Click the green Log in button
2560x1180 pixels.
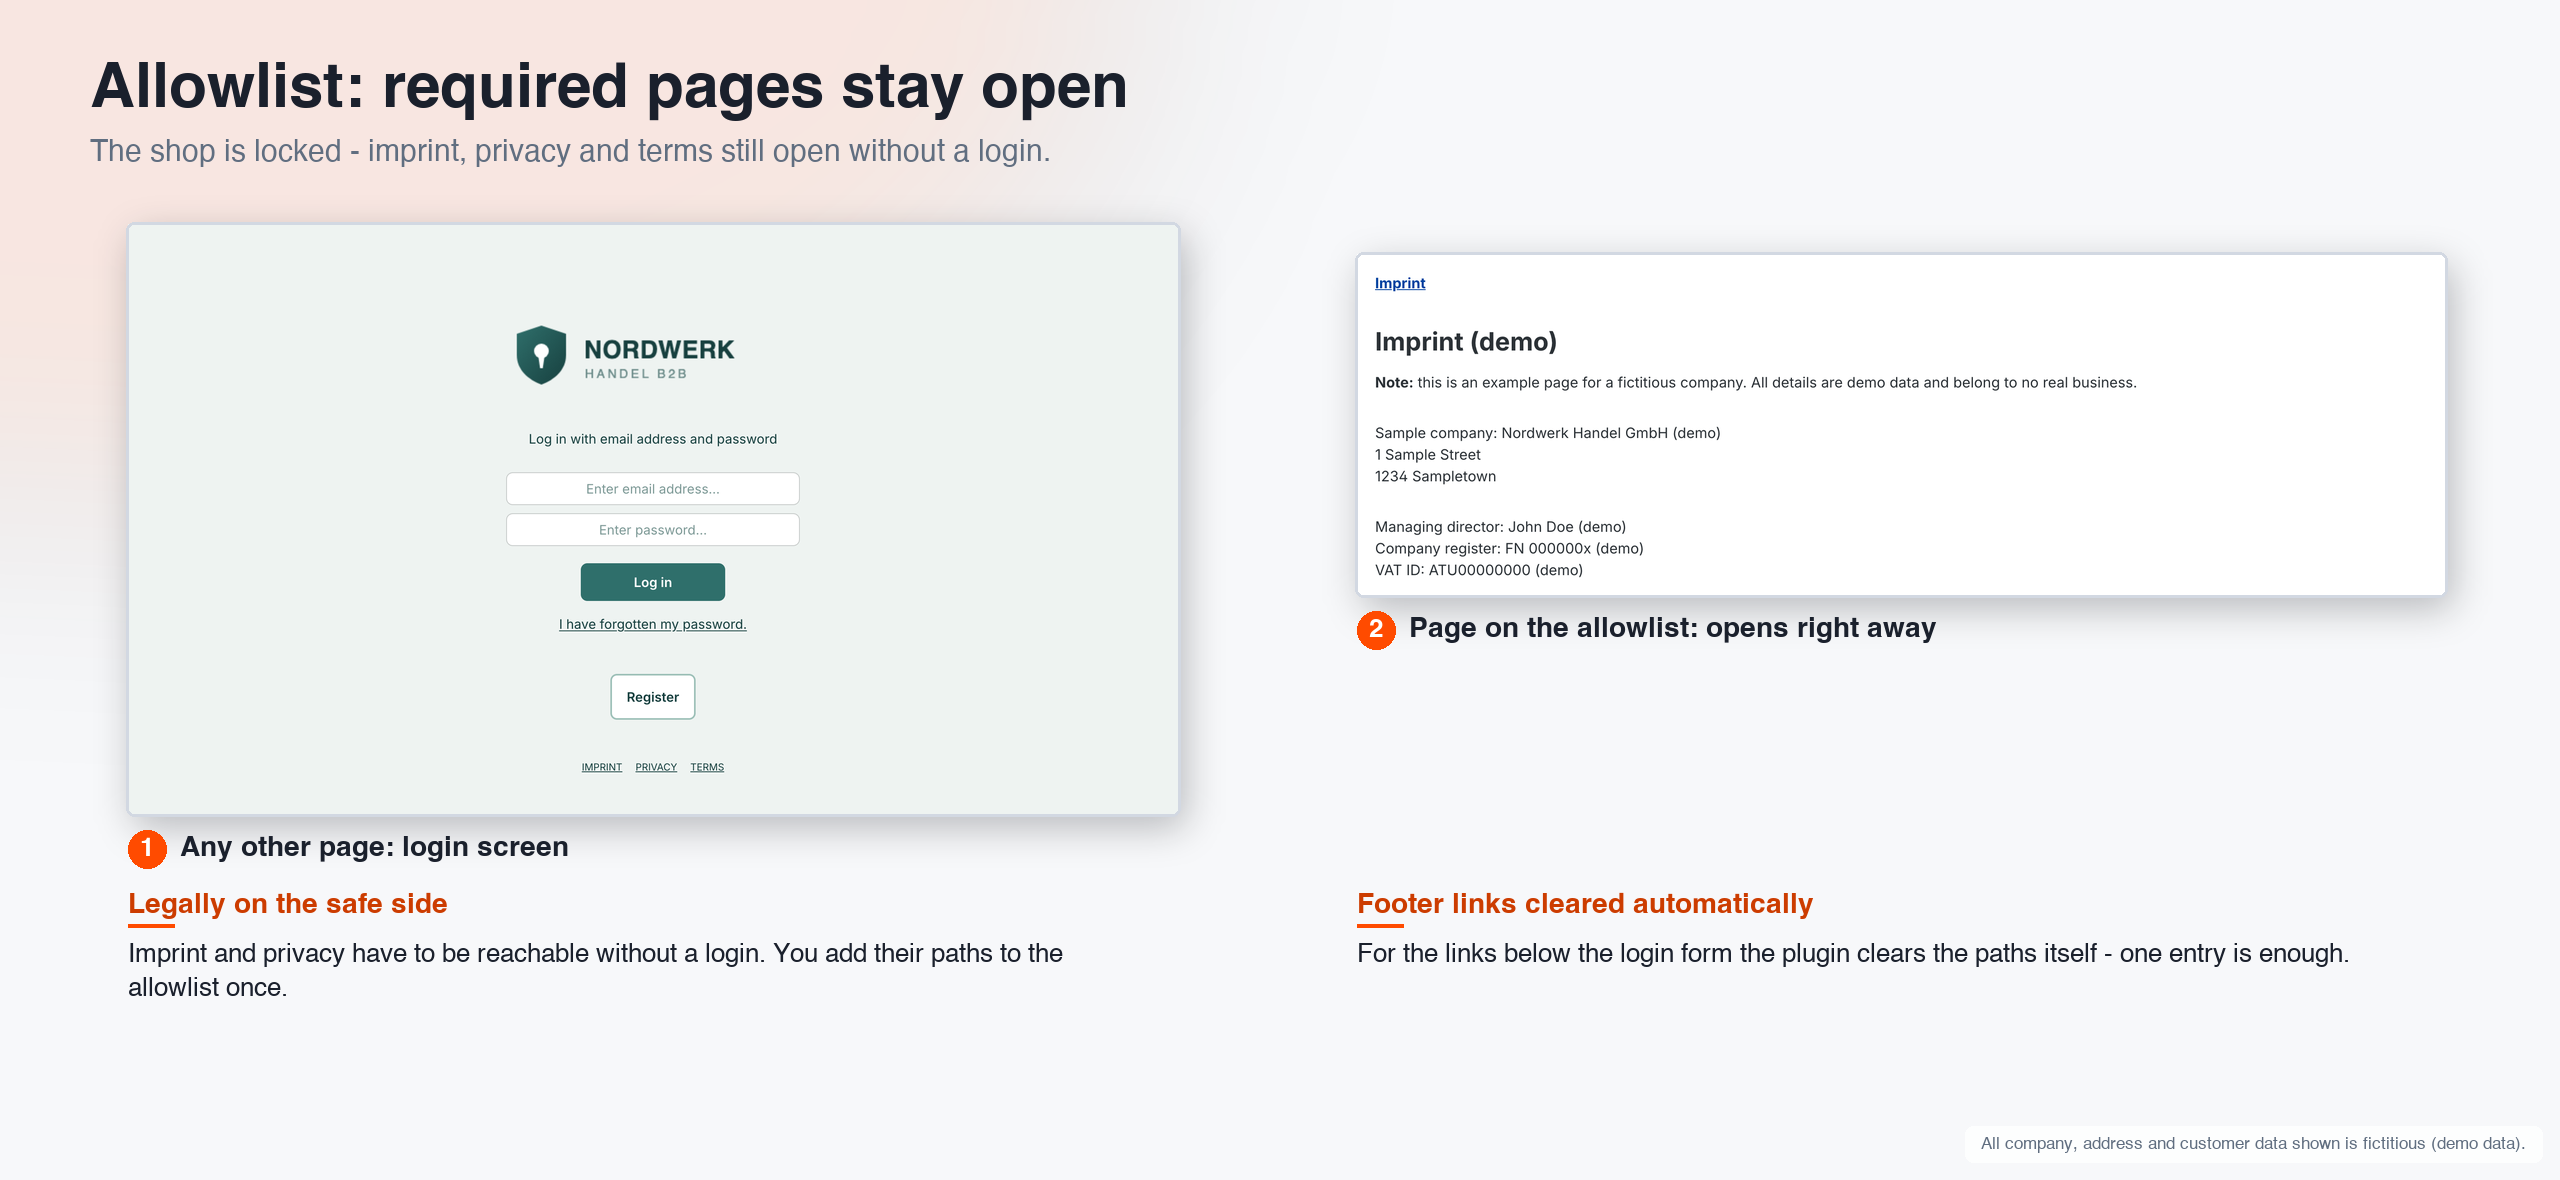pos(653,582)
